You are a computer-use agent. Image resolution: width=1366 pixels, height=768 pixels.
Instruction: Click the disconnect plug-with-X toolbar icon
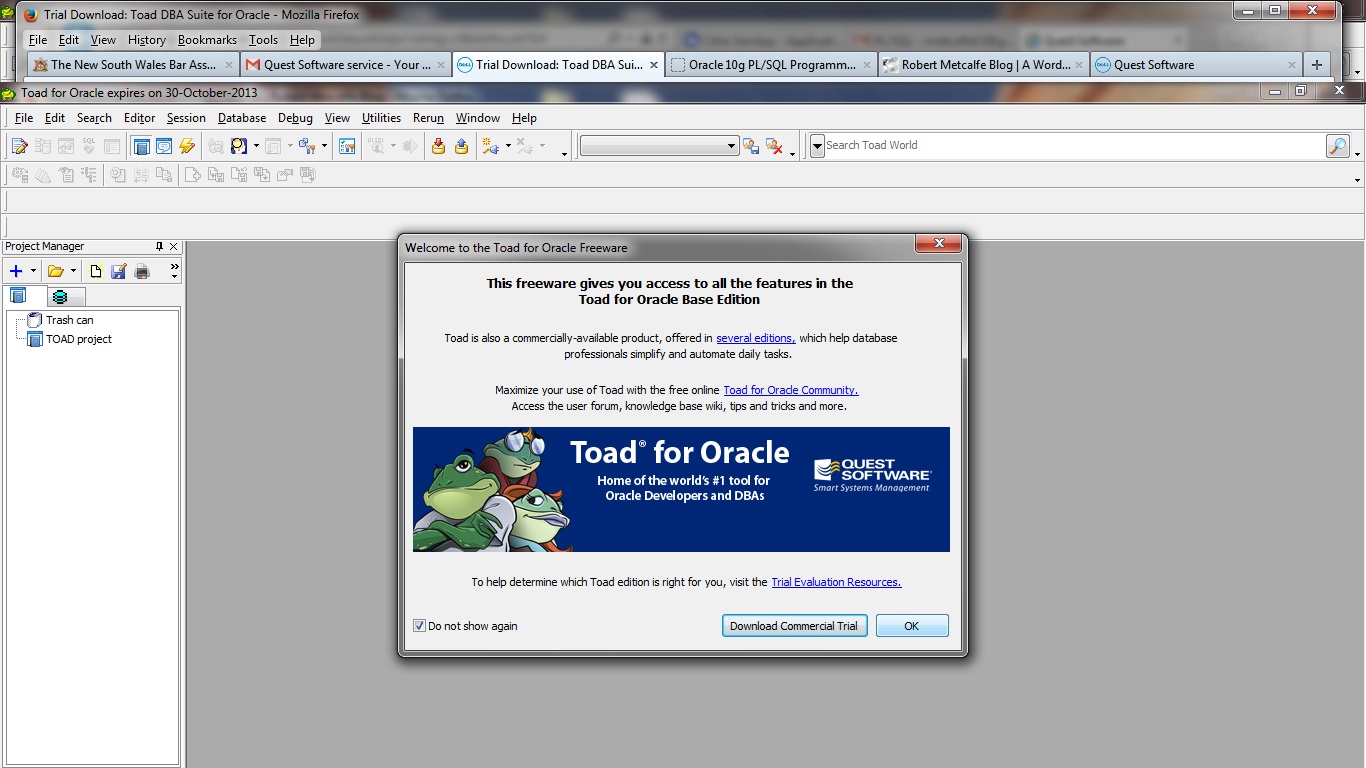coord(524,146)
